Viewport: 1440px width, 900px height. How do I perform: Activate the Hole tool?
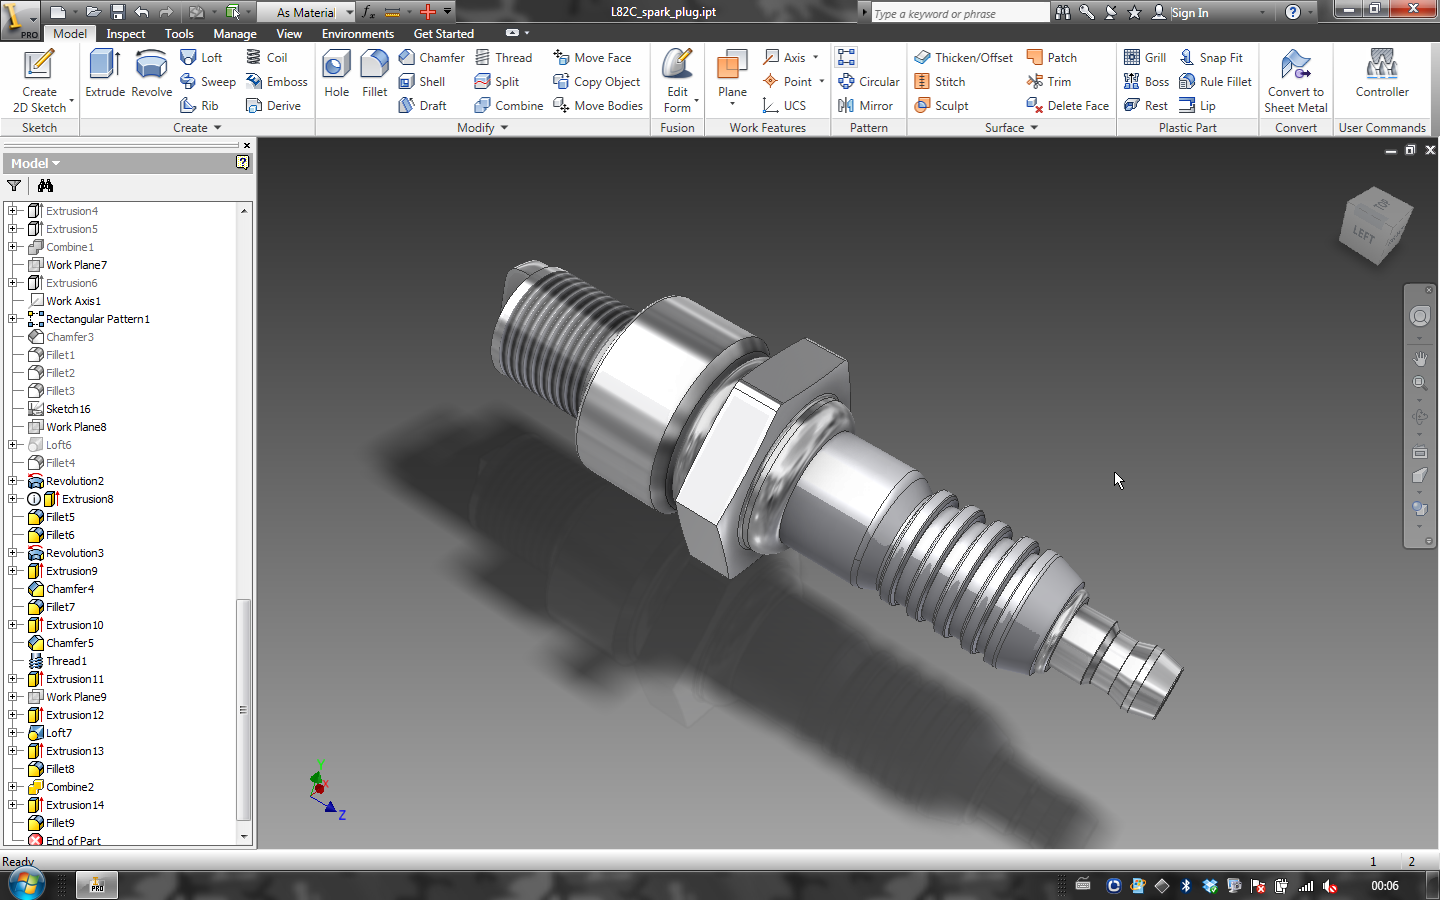coord(337,73)
